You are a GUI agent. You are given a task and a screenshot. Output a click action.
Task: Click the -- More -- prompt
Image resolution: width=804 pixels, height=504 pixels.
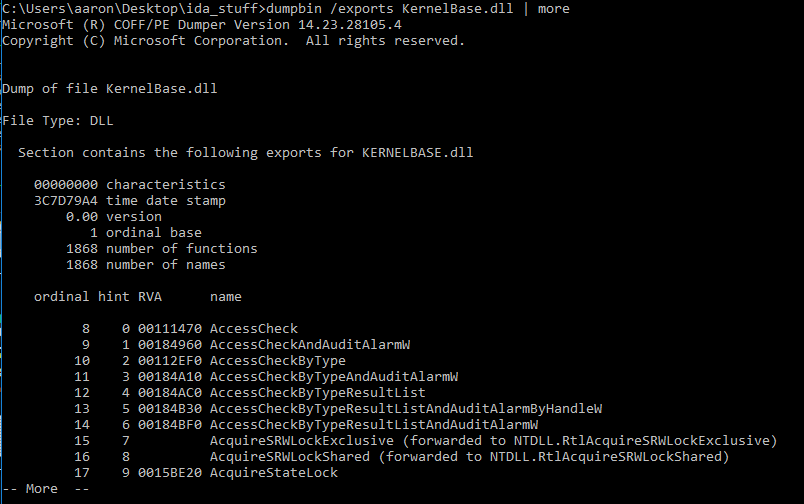tap(46, 489)
